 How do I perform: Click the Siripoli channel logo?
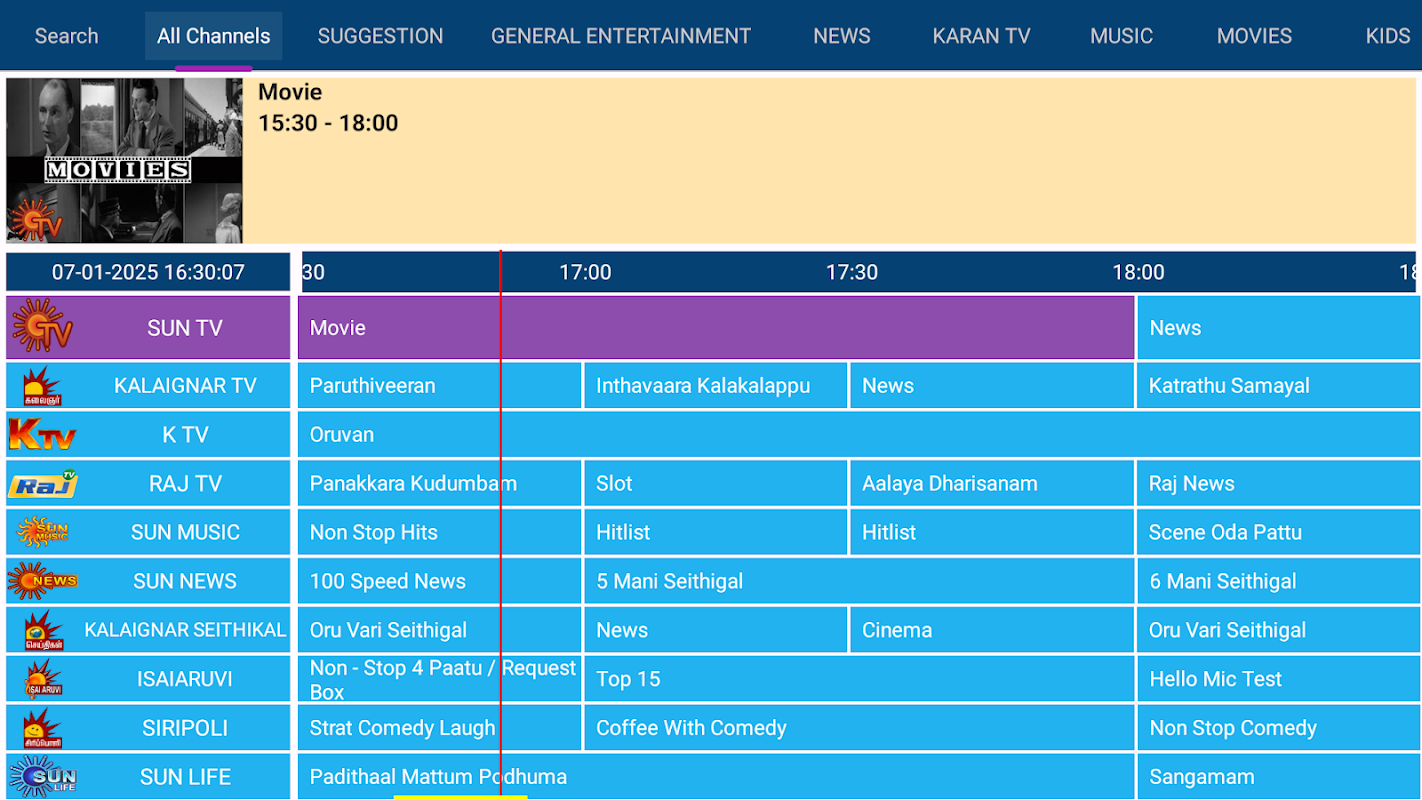[42, 728]
